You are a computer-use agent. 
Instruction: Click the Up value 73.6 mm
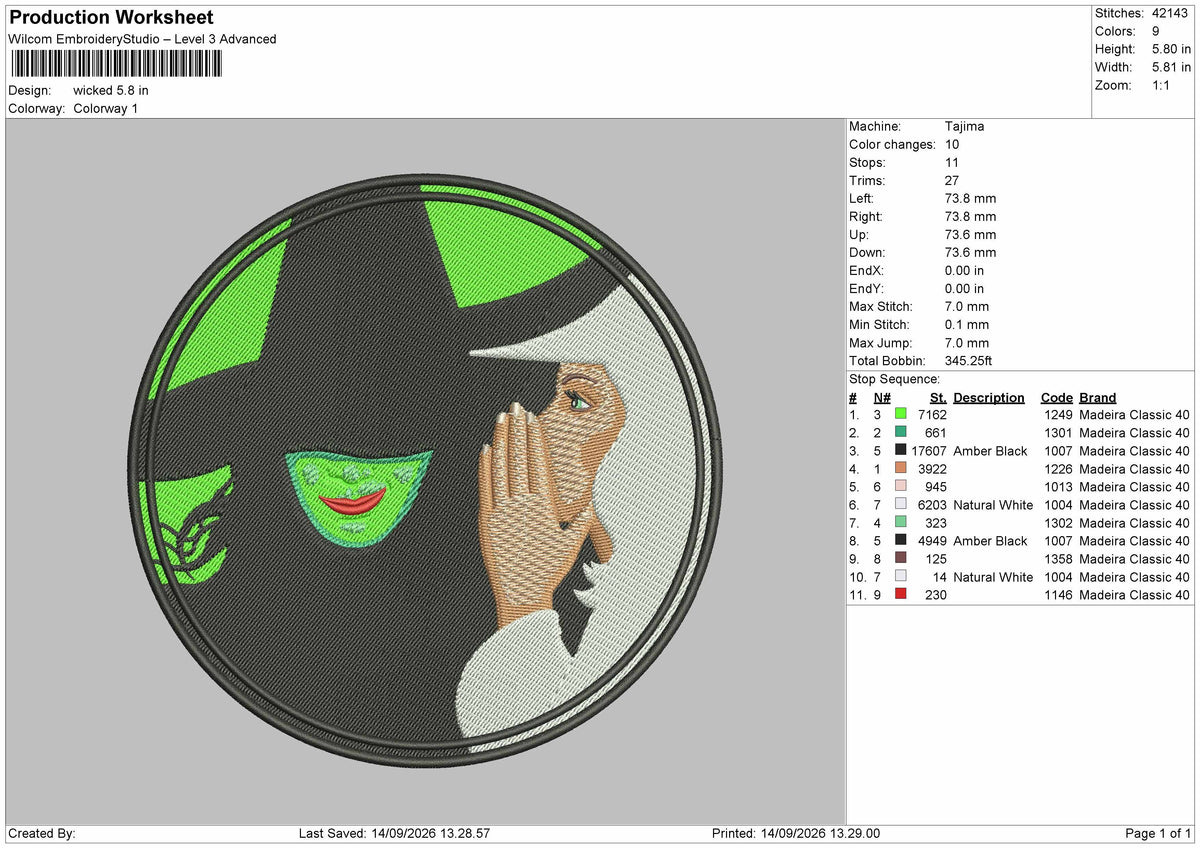tap(970, 234)
